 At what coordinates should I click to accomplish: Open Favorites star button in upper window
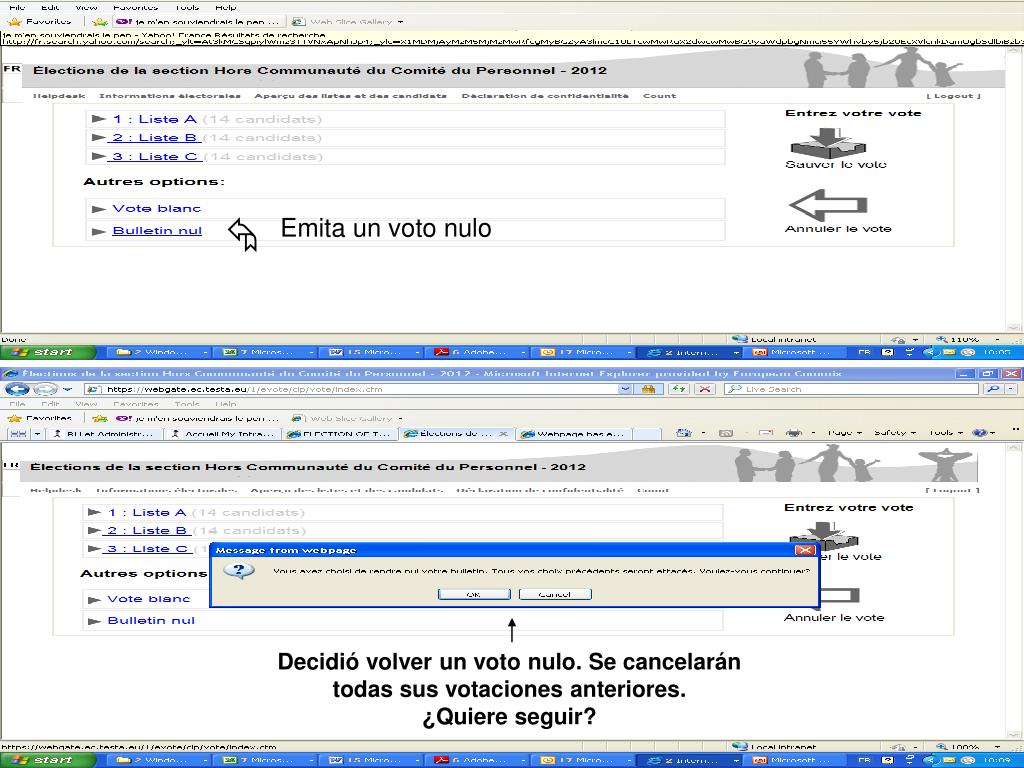[39, 22]
